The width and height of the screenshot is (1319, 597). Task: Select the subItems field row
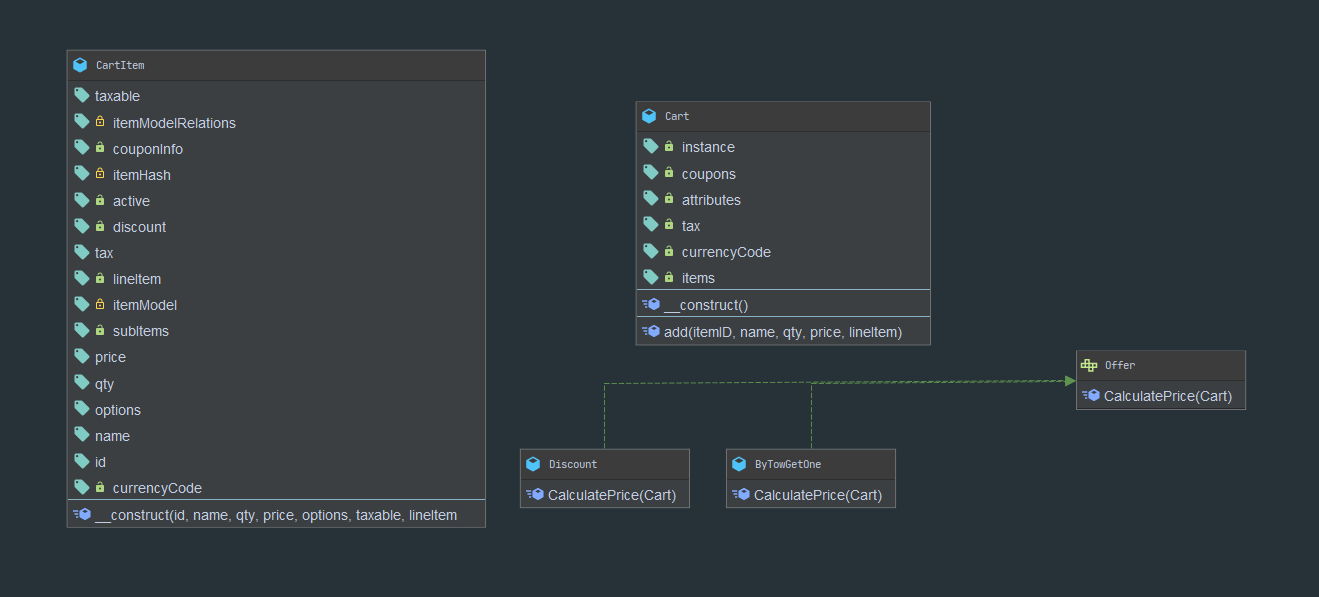coord(141,331)
